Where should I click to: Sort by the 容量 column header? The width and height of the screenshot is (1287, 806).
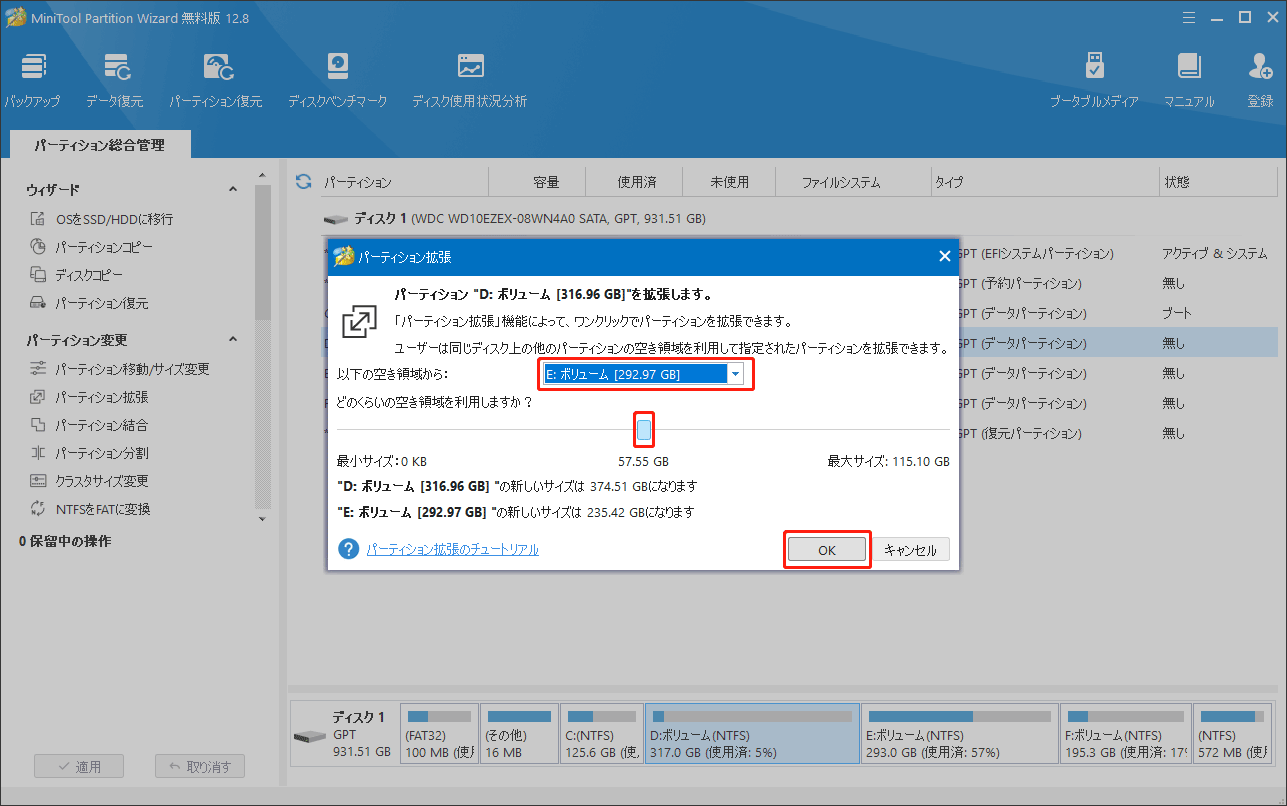[x=546, y=183]
